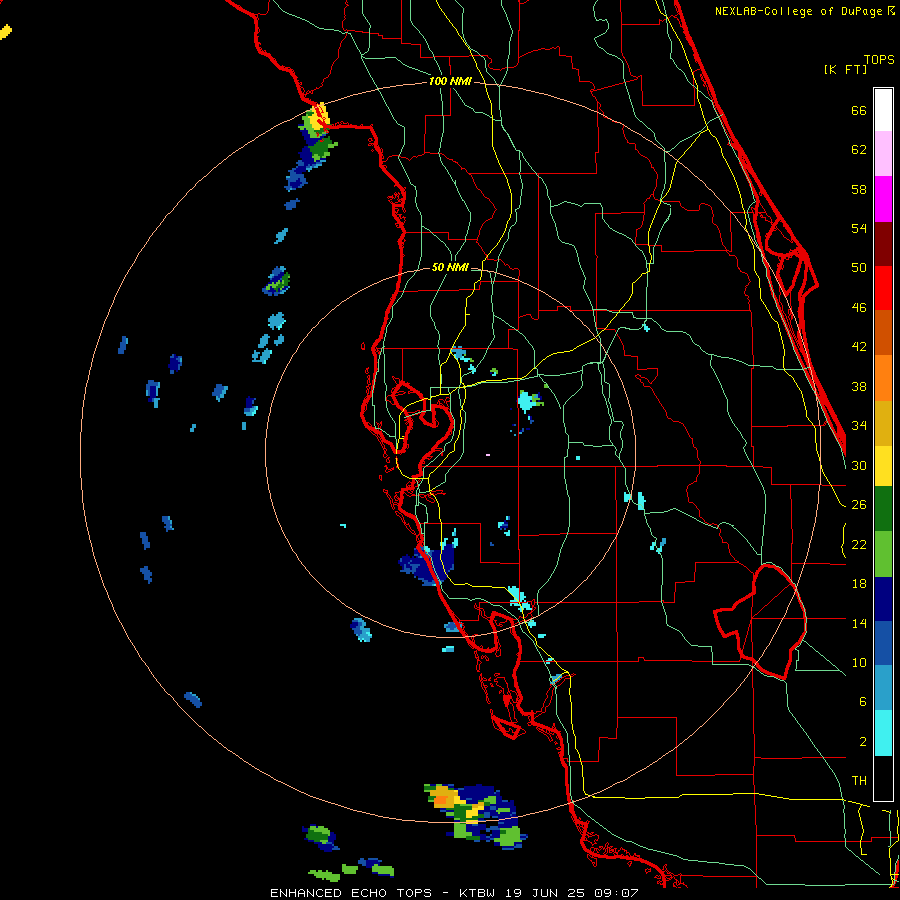This screenshot has height=900, width=900.
Task: Click the magenta legend swatch
Action: click(883, 199)
